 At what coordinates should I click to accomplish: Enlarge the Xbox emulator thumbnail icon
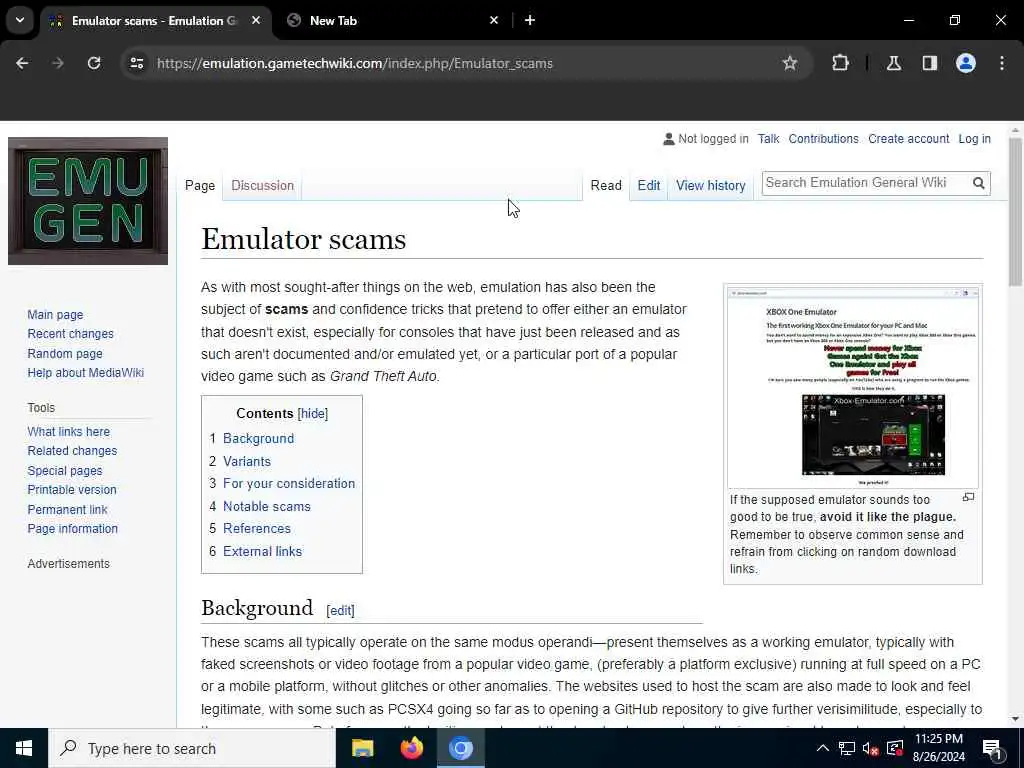968,498
